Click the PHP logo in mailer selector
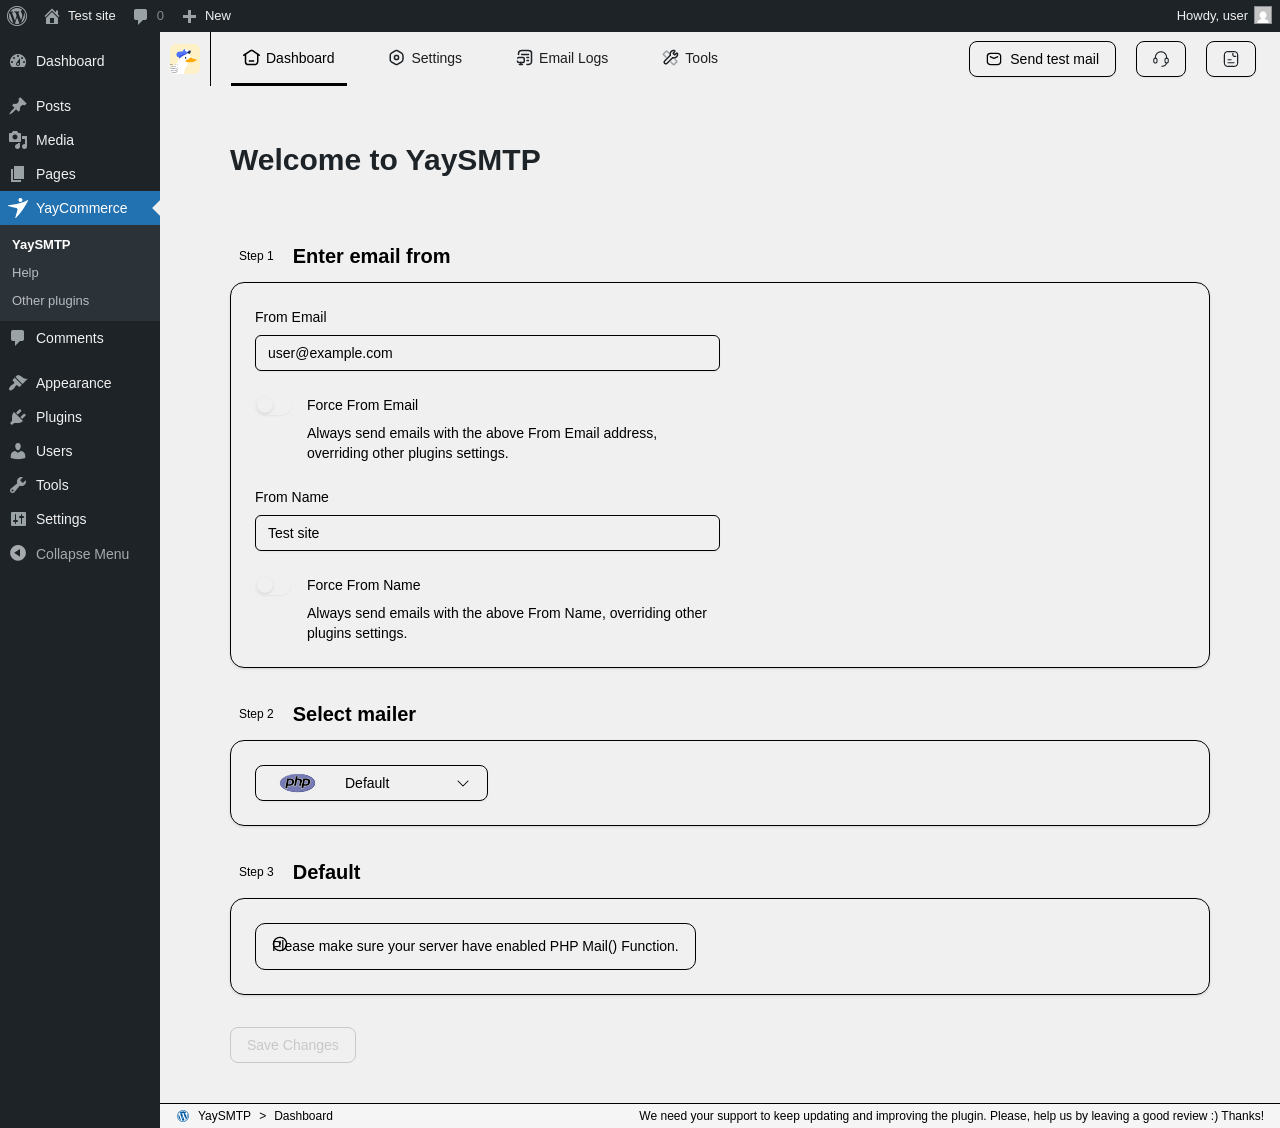 (298, 783)
